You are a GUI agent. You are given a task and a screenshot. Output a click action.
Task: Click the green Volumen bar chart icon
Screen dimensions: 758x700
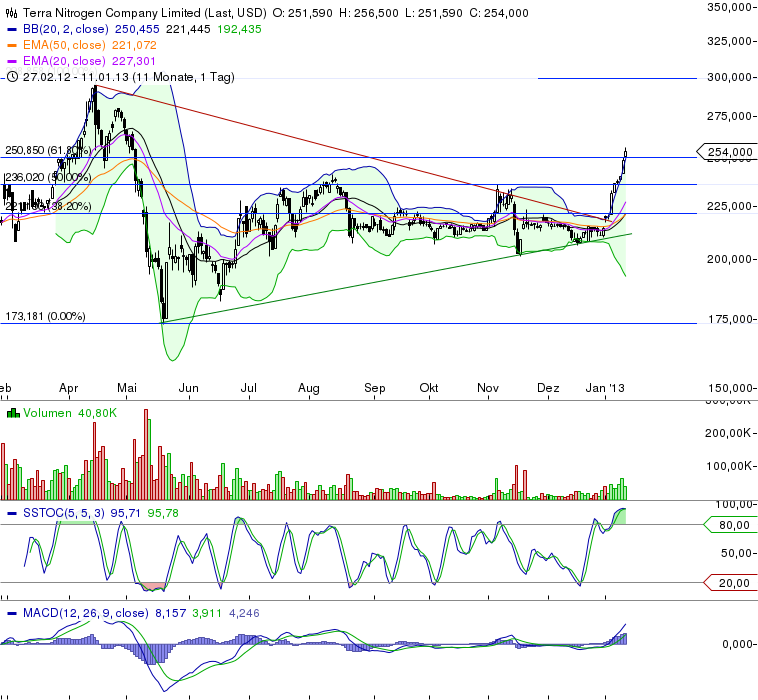pos(12,413)
